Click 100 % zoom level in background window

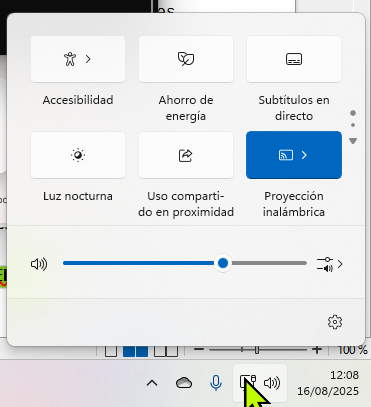click(352, 350)
